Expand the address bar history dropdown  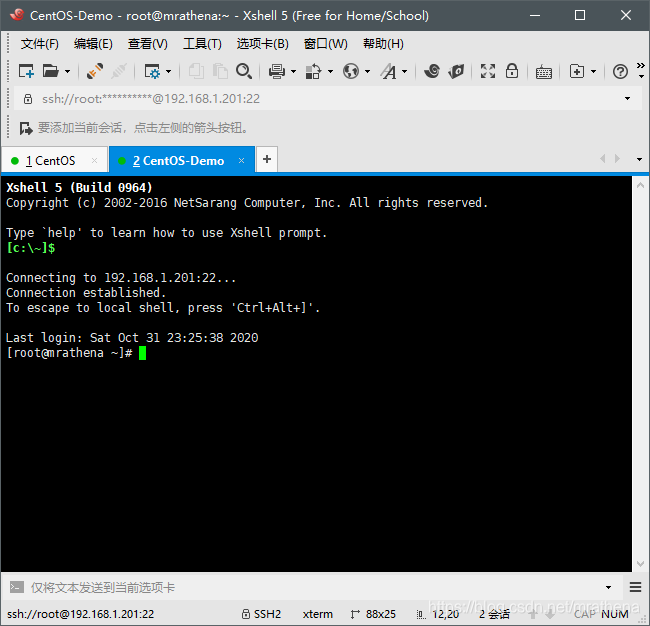[627, 99]
